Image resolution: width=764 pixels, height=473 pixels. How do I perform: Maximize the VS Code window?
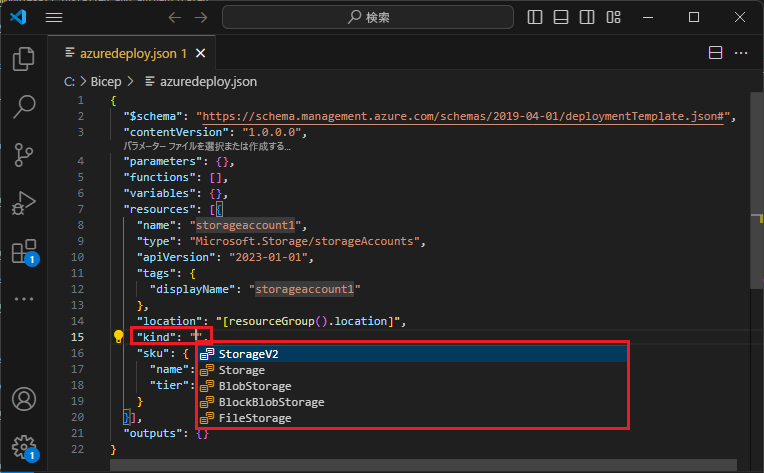pos(694,18)
